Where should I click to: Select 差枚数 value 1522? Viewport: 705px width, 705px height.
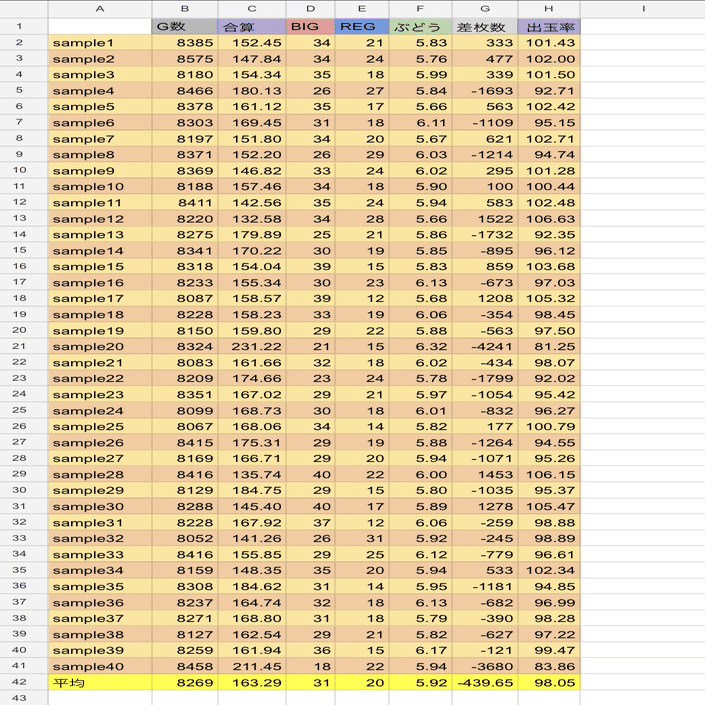[485, 219]
